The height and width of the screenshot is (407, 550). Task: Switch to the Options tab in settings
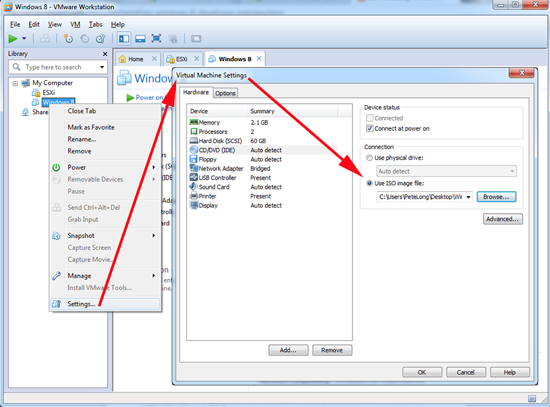click(x=225, y=93)
